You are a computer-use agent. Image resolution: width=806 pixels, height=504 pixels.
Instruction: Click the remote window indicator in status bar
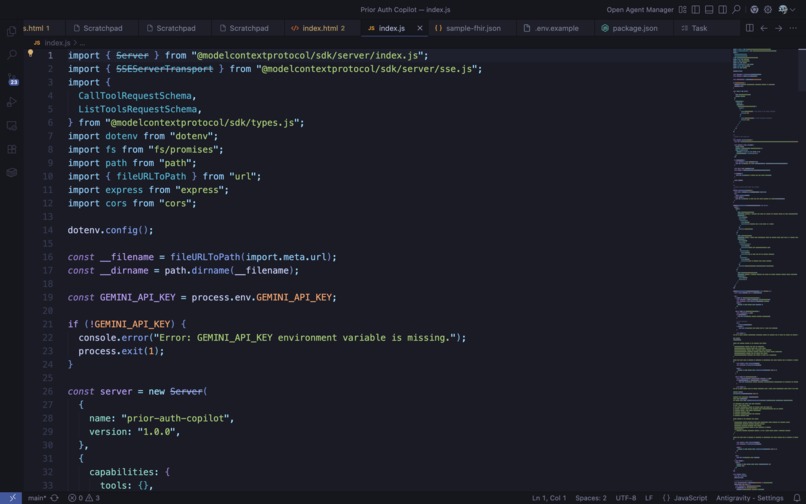(x=11, y=498)
